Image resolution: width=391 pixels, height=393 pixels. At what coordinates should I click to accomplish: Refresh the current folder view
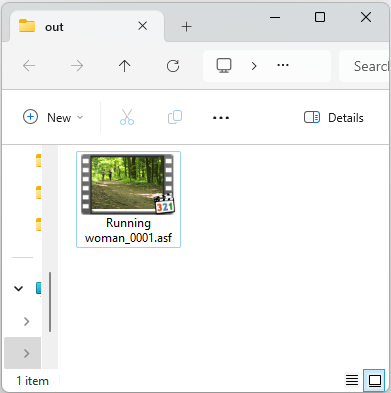click(173, 66)
